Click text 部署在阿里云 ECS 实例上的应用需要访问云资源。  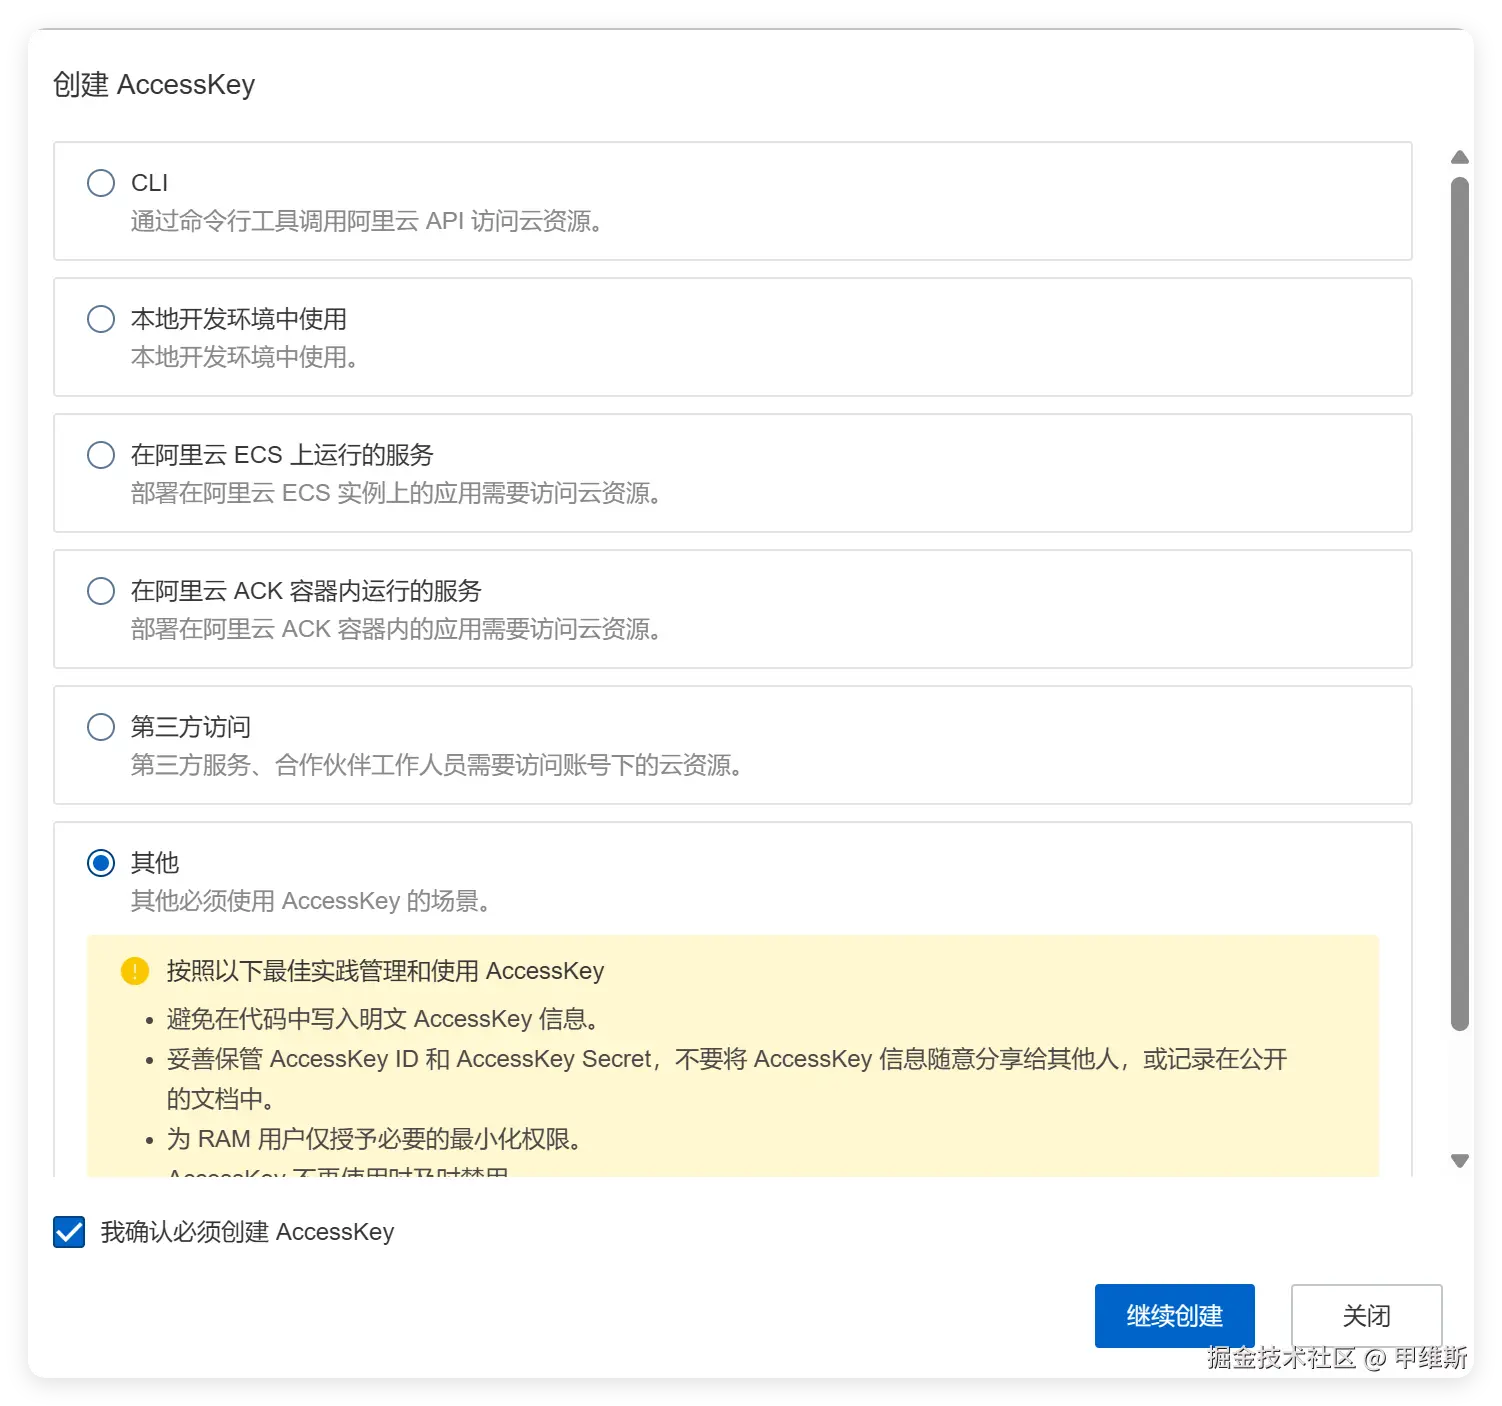click(x=396, y=493)
